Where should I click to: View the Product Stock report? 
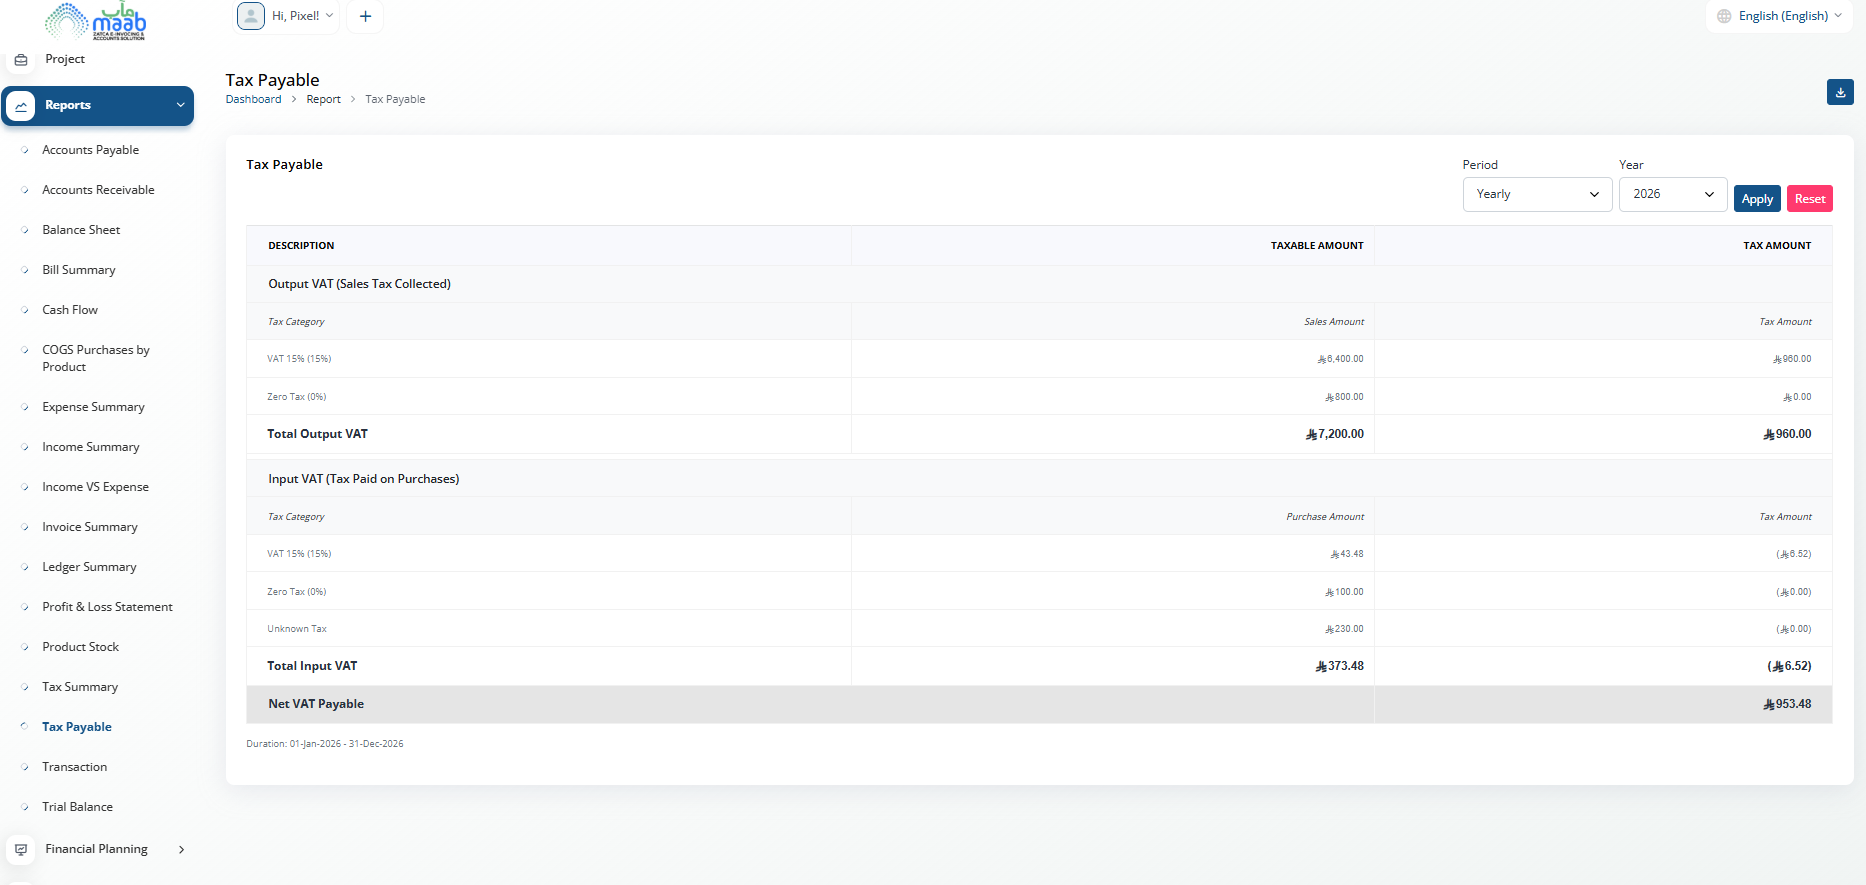80,647
